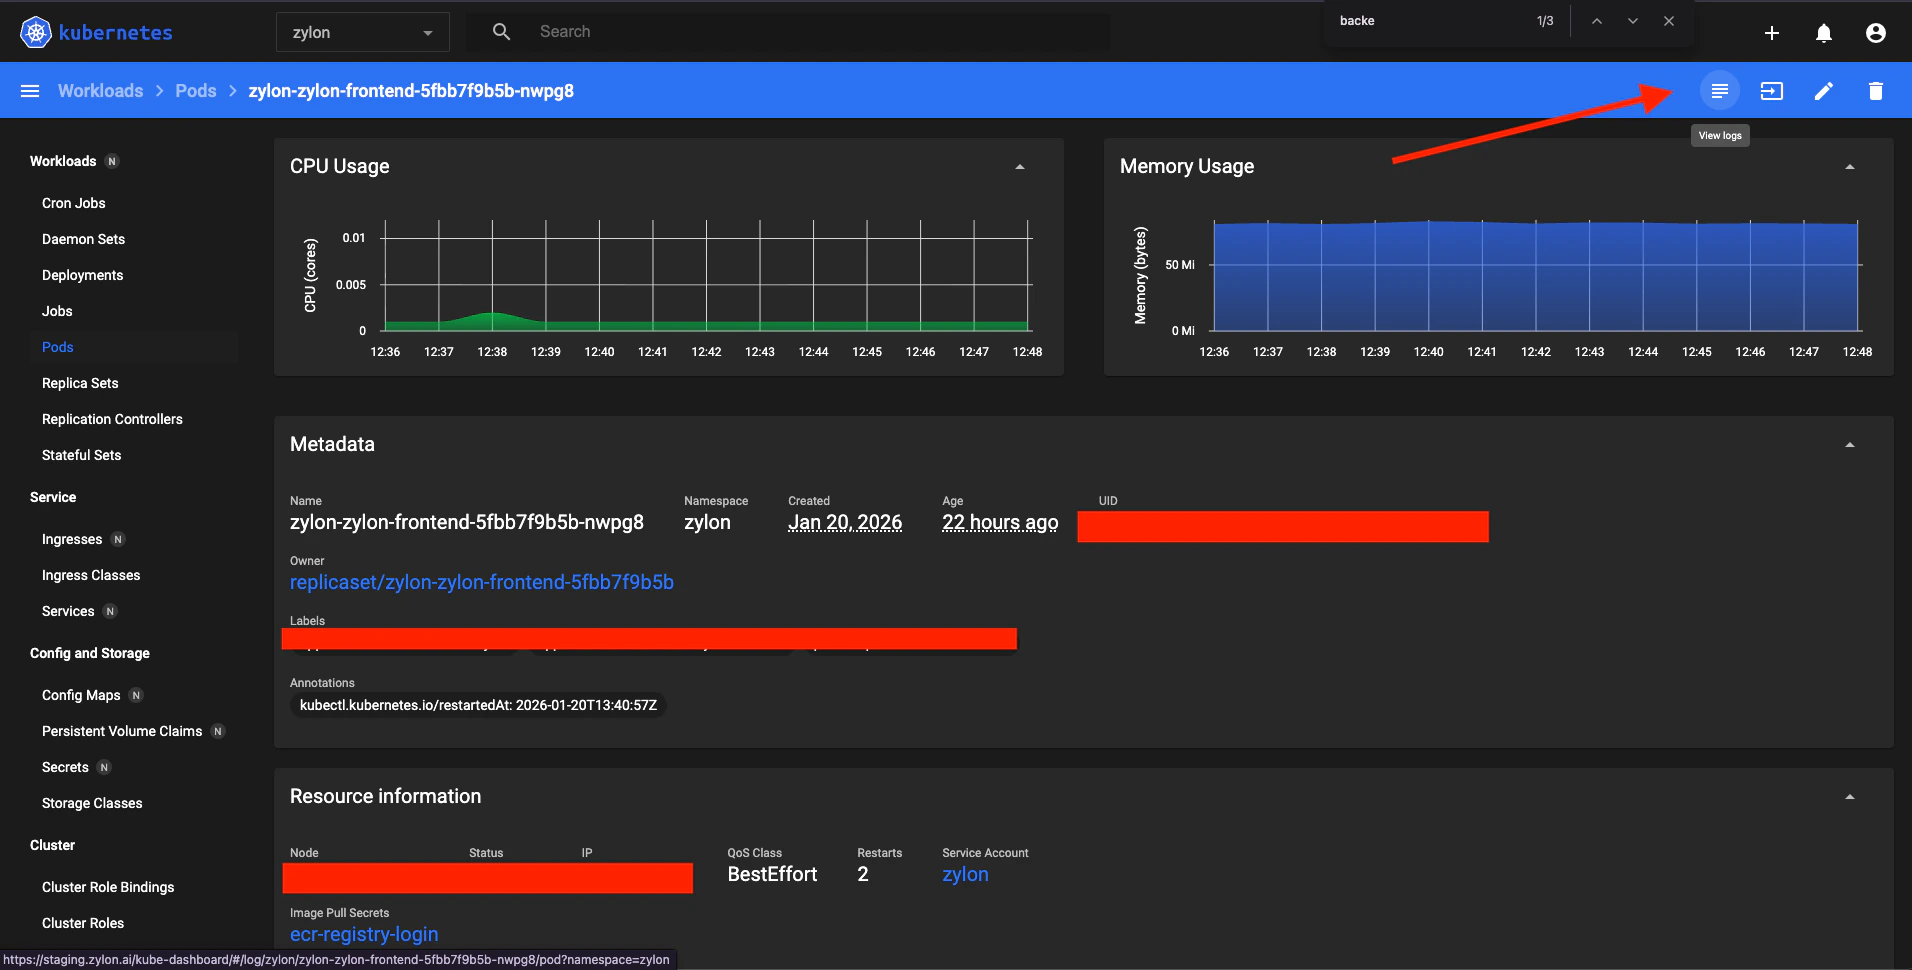Image resolution: width=1912 pixels, height=970 pixels.
Task: Go to previous find match
Action: coord(1597,21)
